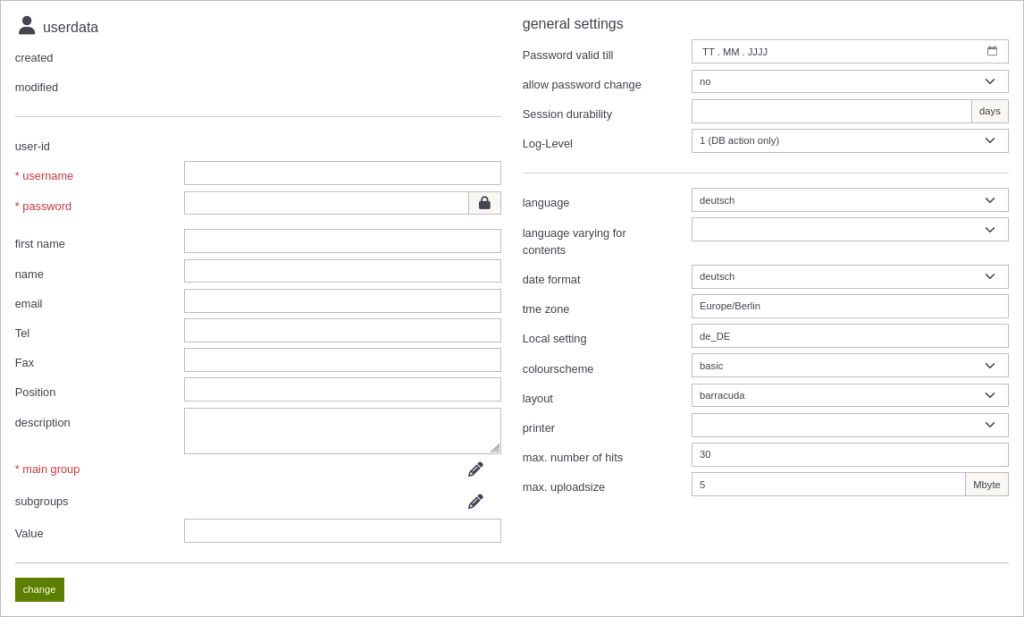Click the lock icon beside password field

pyautogui.click(x=485, y=203)
